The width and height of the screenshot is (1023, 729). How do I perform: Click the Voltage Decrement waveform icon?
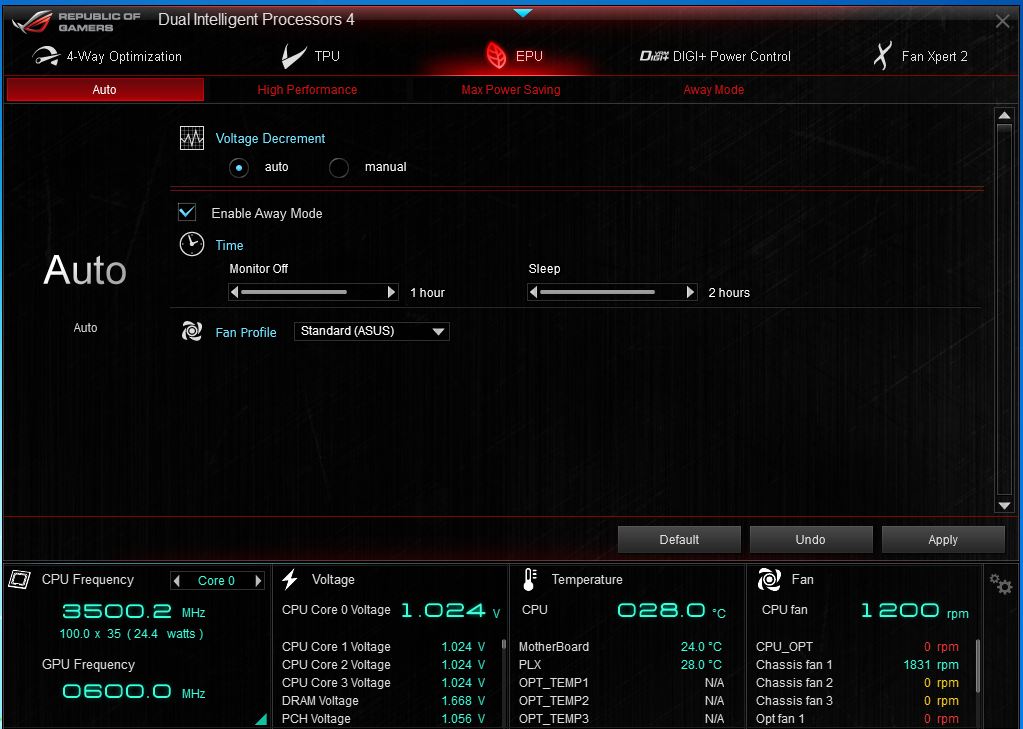point(192,138)
